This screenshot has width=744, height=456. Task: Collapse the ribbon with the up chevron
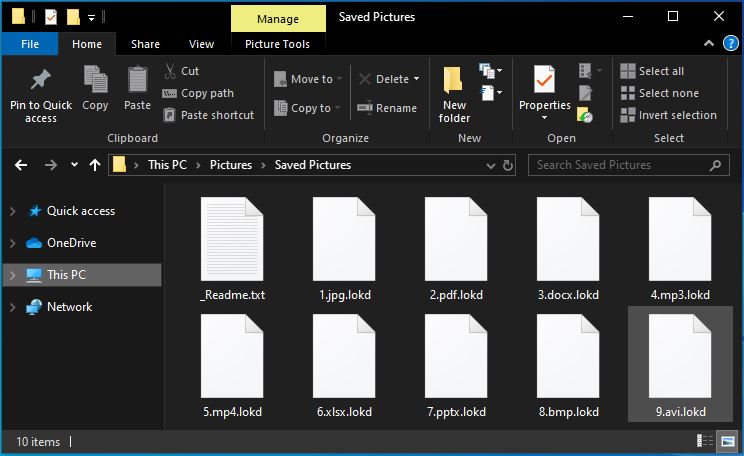coord(709,44)
